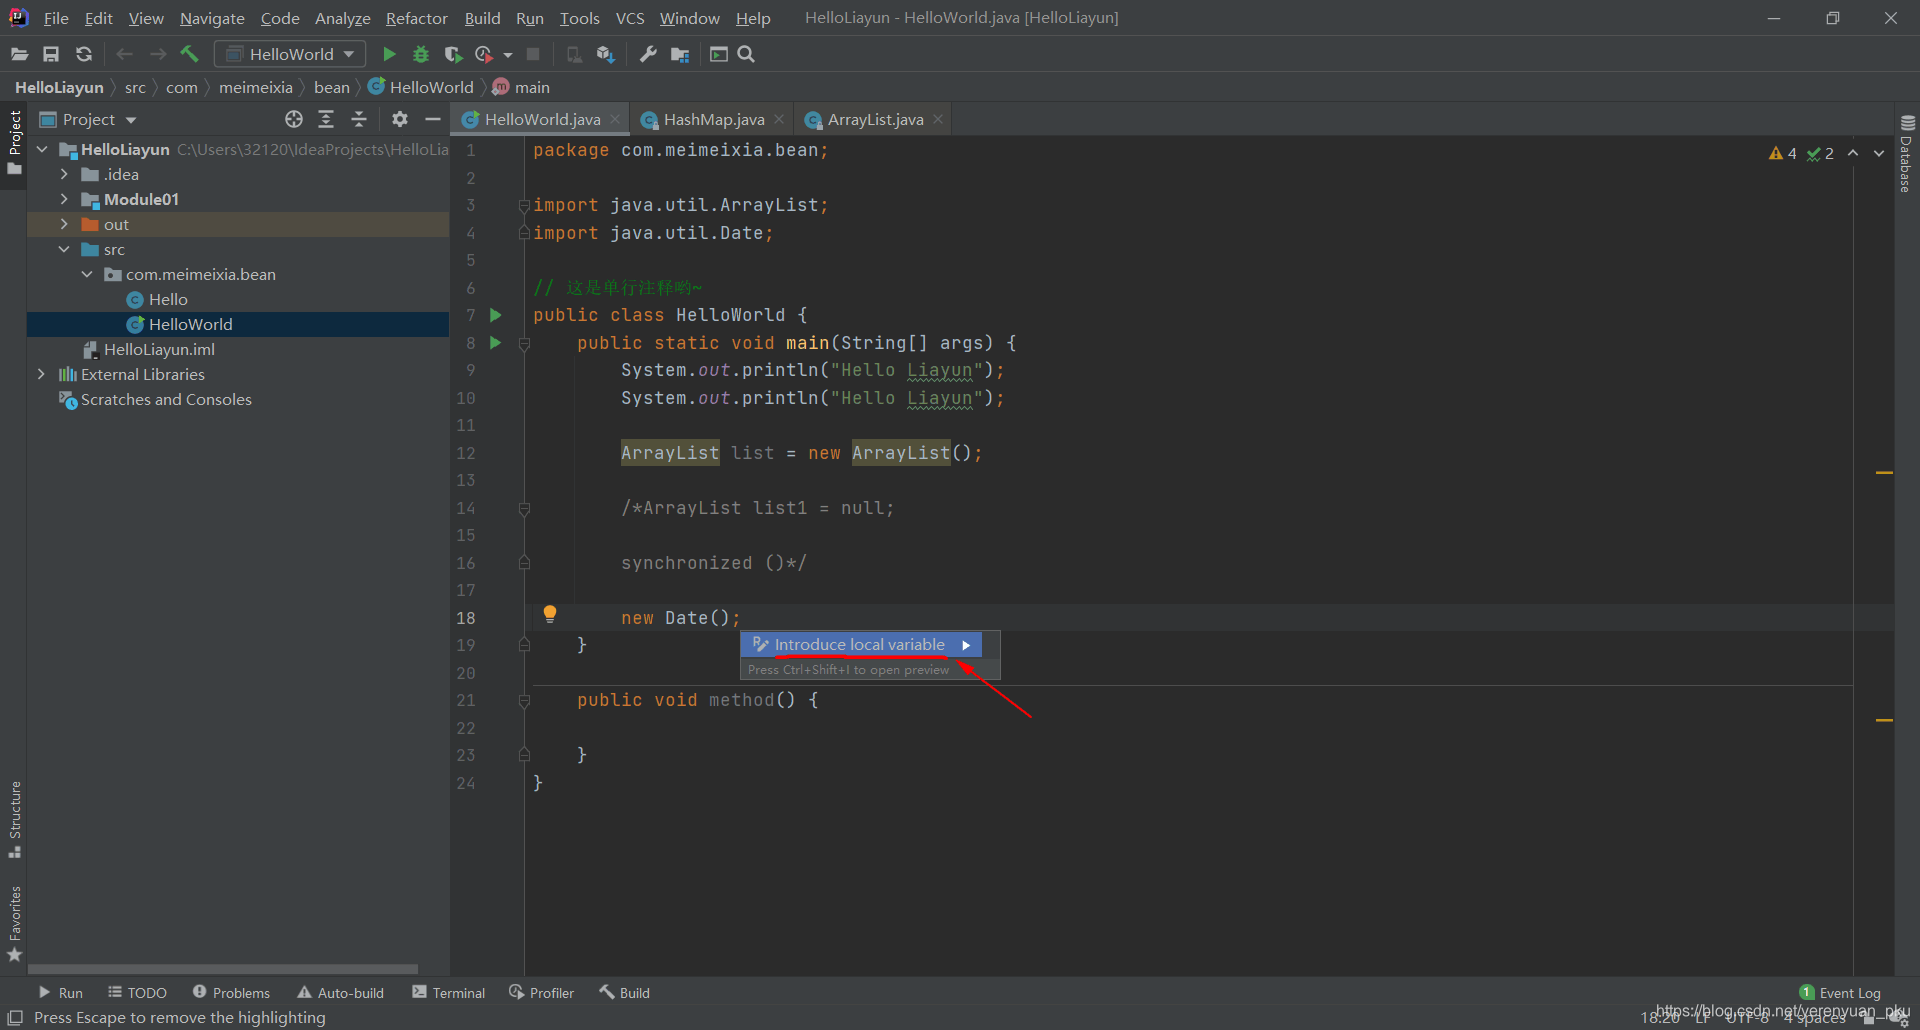Click the Save All toolbar icon

51,54
